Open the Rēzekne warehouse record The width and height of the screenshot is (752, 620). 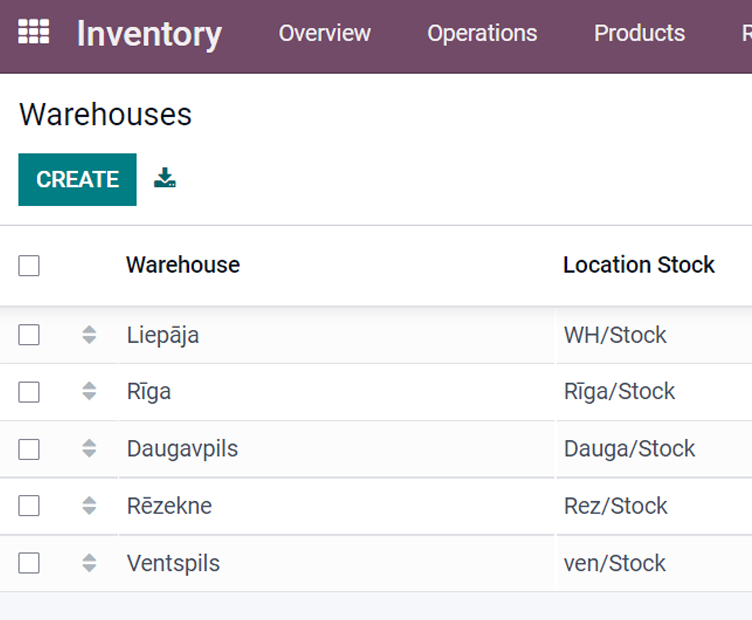pyautogui.click(x=169, y=506)
